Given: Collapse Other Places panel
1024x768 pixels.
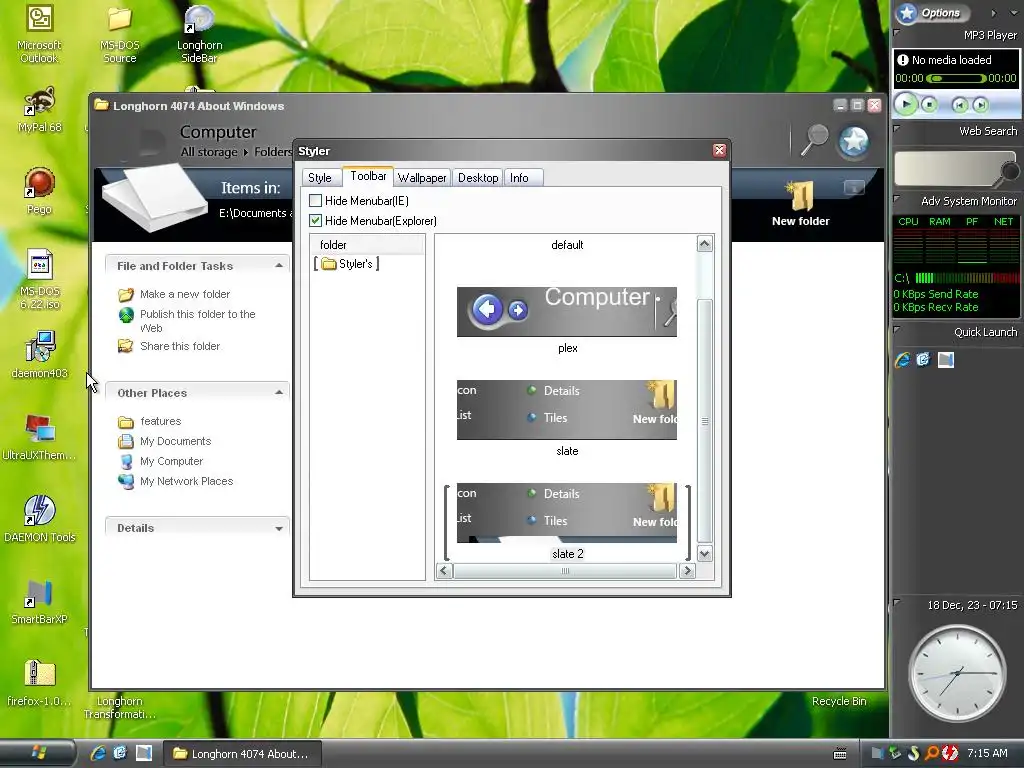Looking at the screenshot, I should click(x=279, y=392).
